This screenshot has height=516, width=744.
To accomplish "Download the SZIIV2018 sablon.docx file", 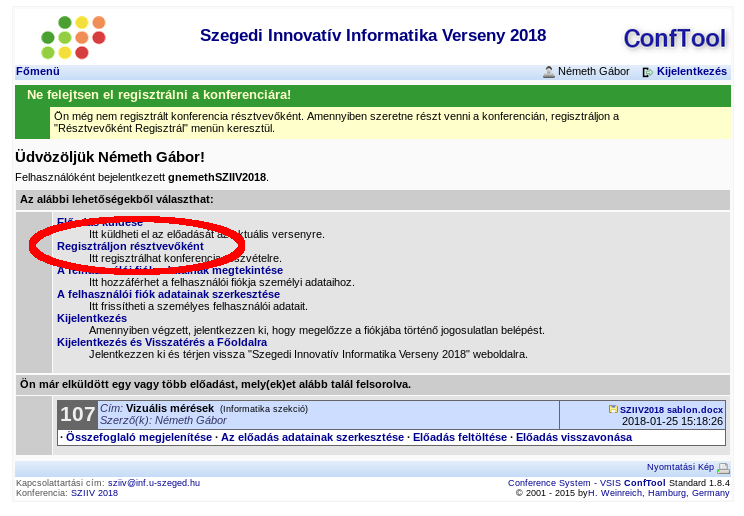I will click(x=670, y=409).
